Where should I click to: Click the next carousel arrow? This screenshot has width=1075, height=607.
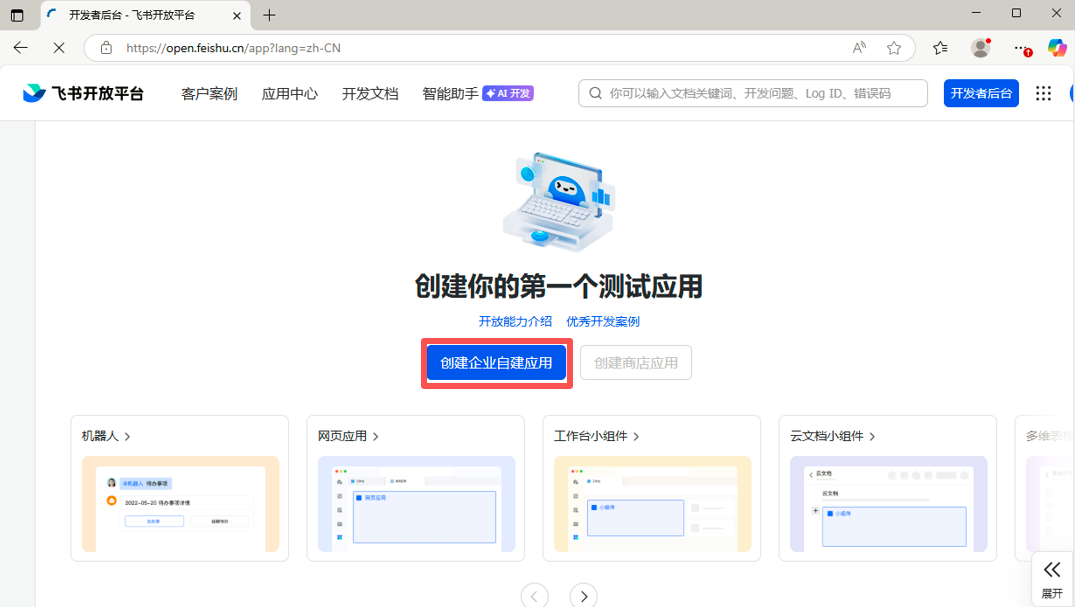click(x=583, y=595)
